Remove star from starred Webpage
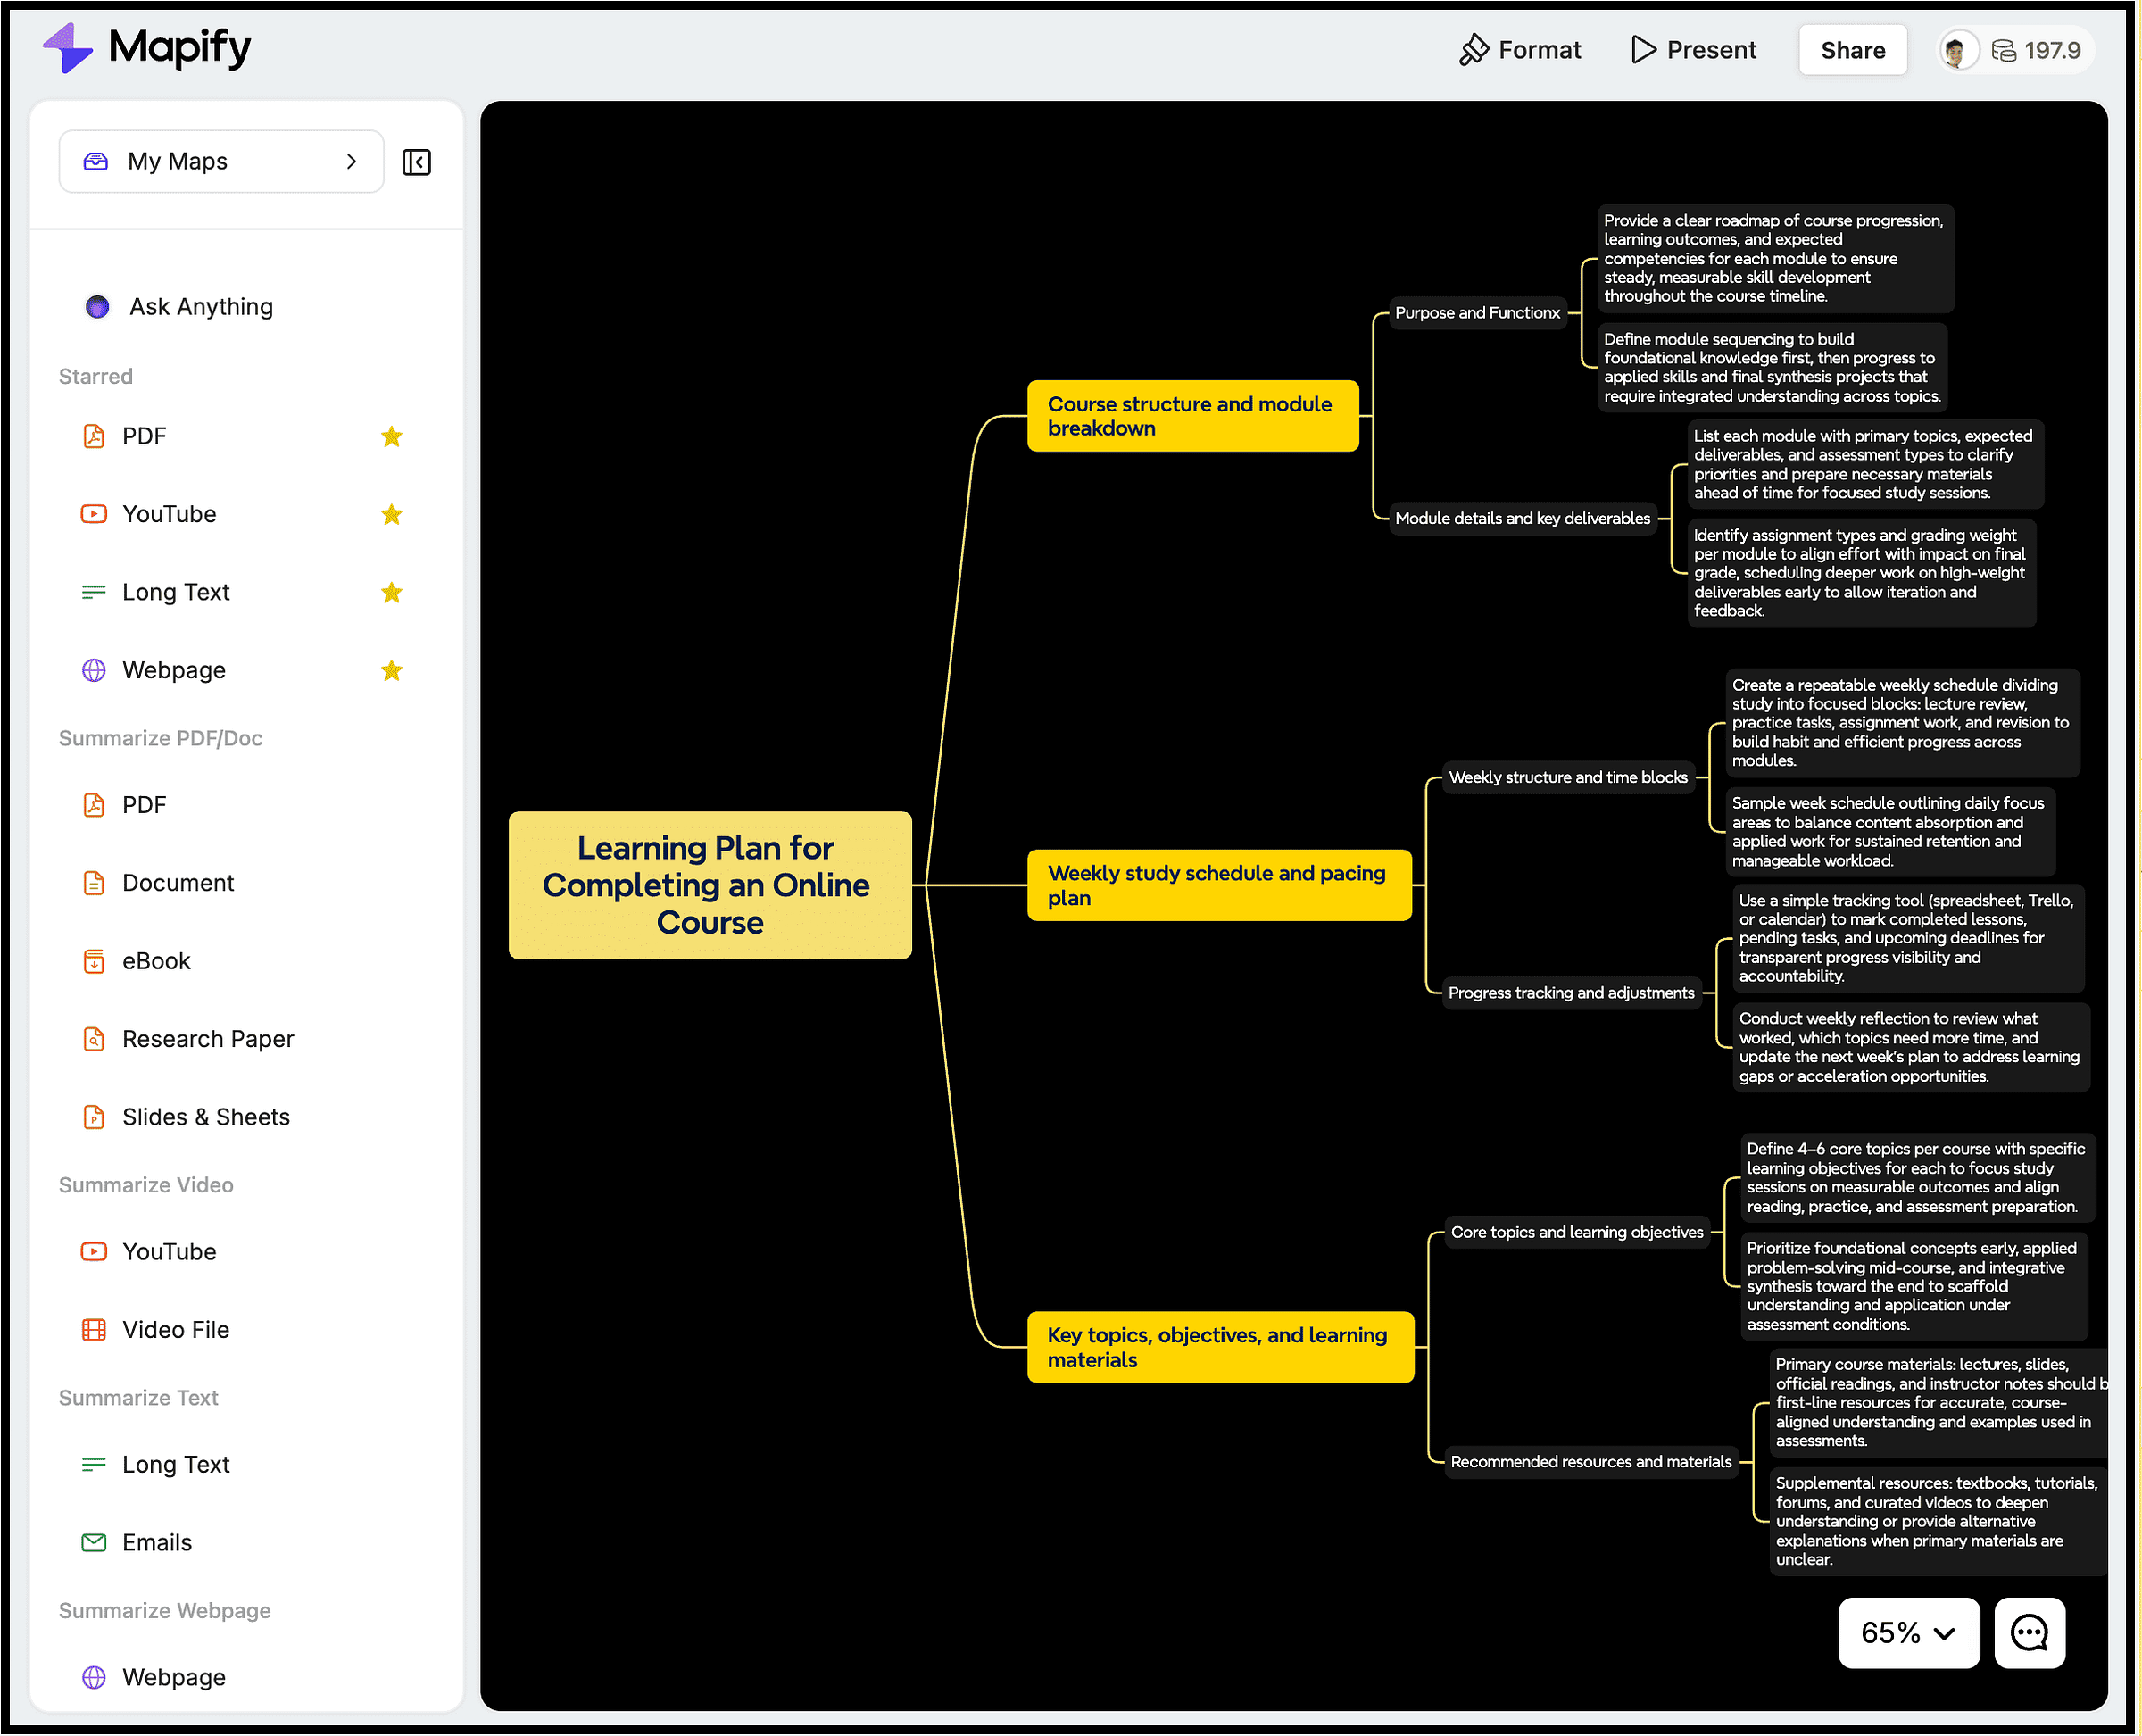Image resolution: width=2142 pixels, height=1736 pixels. point(391,670)
